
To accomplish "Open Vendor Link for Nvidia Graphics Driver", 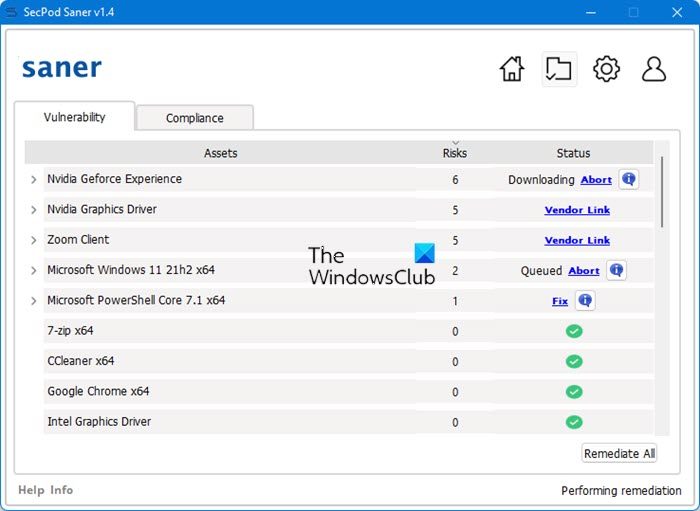I will (x=577, y=210).
